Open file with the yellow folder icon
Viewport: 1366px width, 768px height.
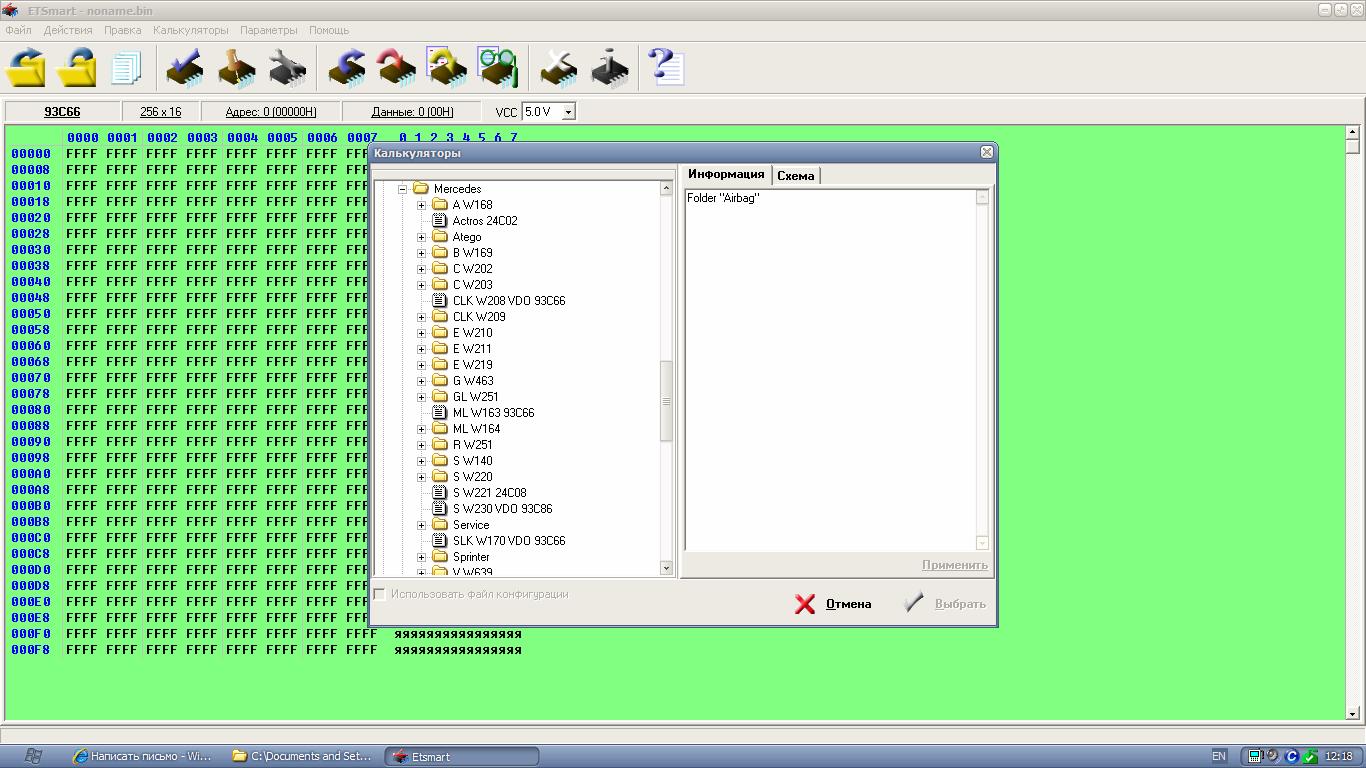pos(27,67)
